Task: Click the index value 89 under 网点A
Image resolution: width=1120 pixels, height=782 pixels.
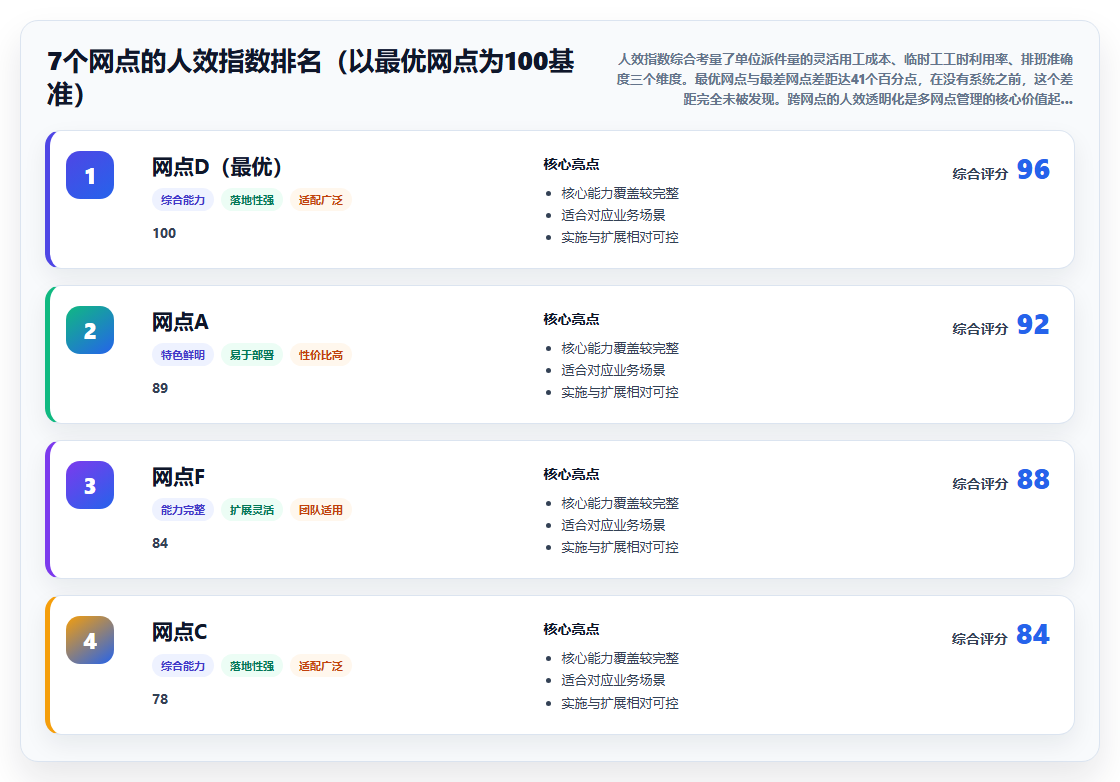Action: click(160, 389)
